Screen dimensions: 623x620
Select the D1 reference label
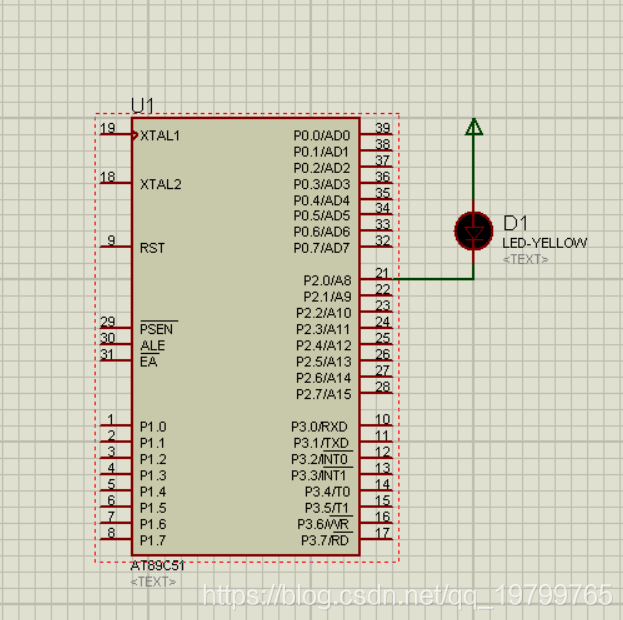click(x=515, y=223)
